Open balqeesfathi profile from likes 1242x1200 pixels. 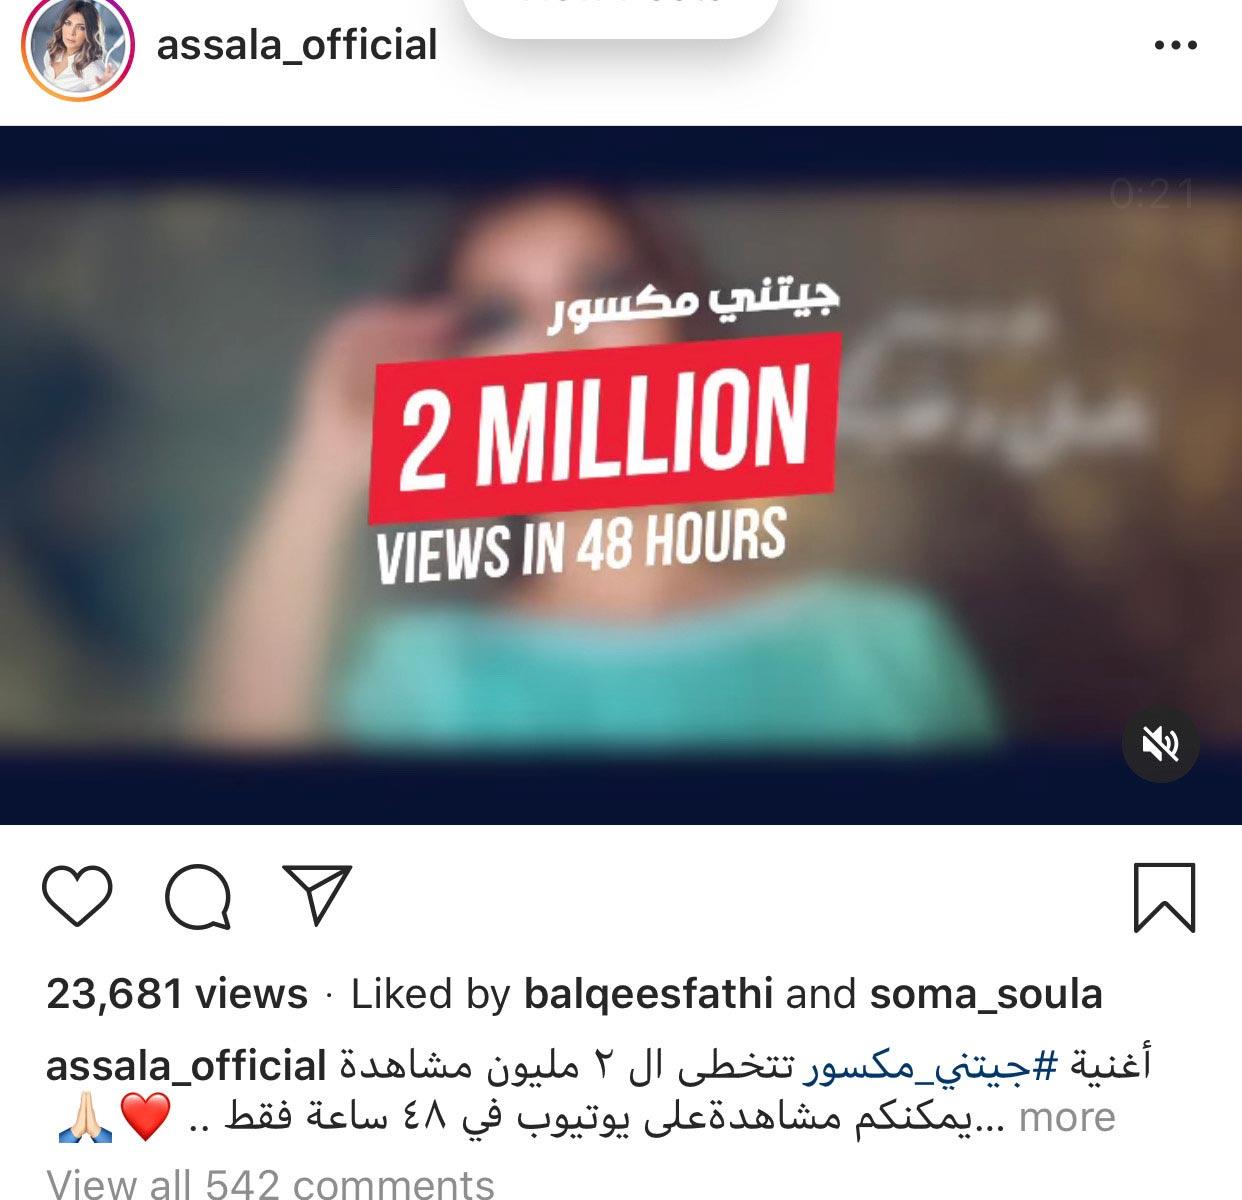pos(648,994)
